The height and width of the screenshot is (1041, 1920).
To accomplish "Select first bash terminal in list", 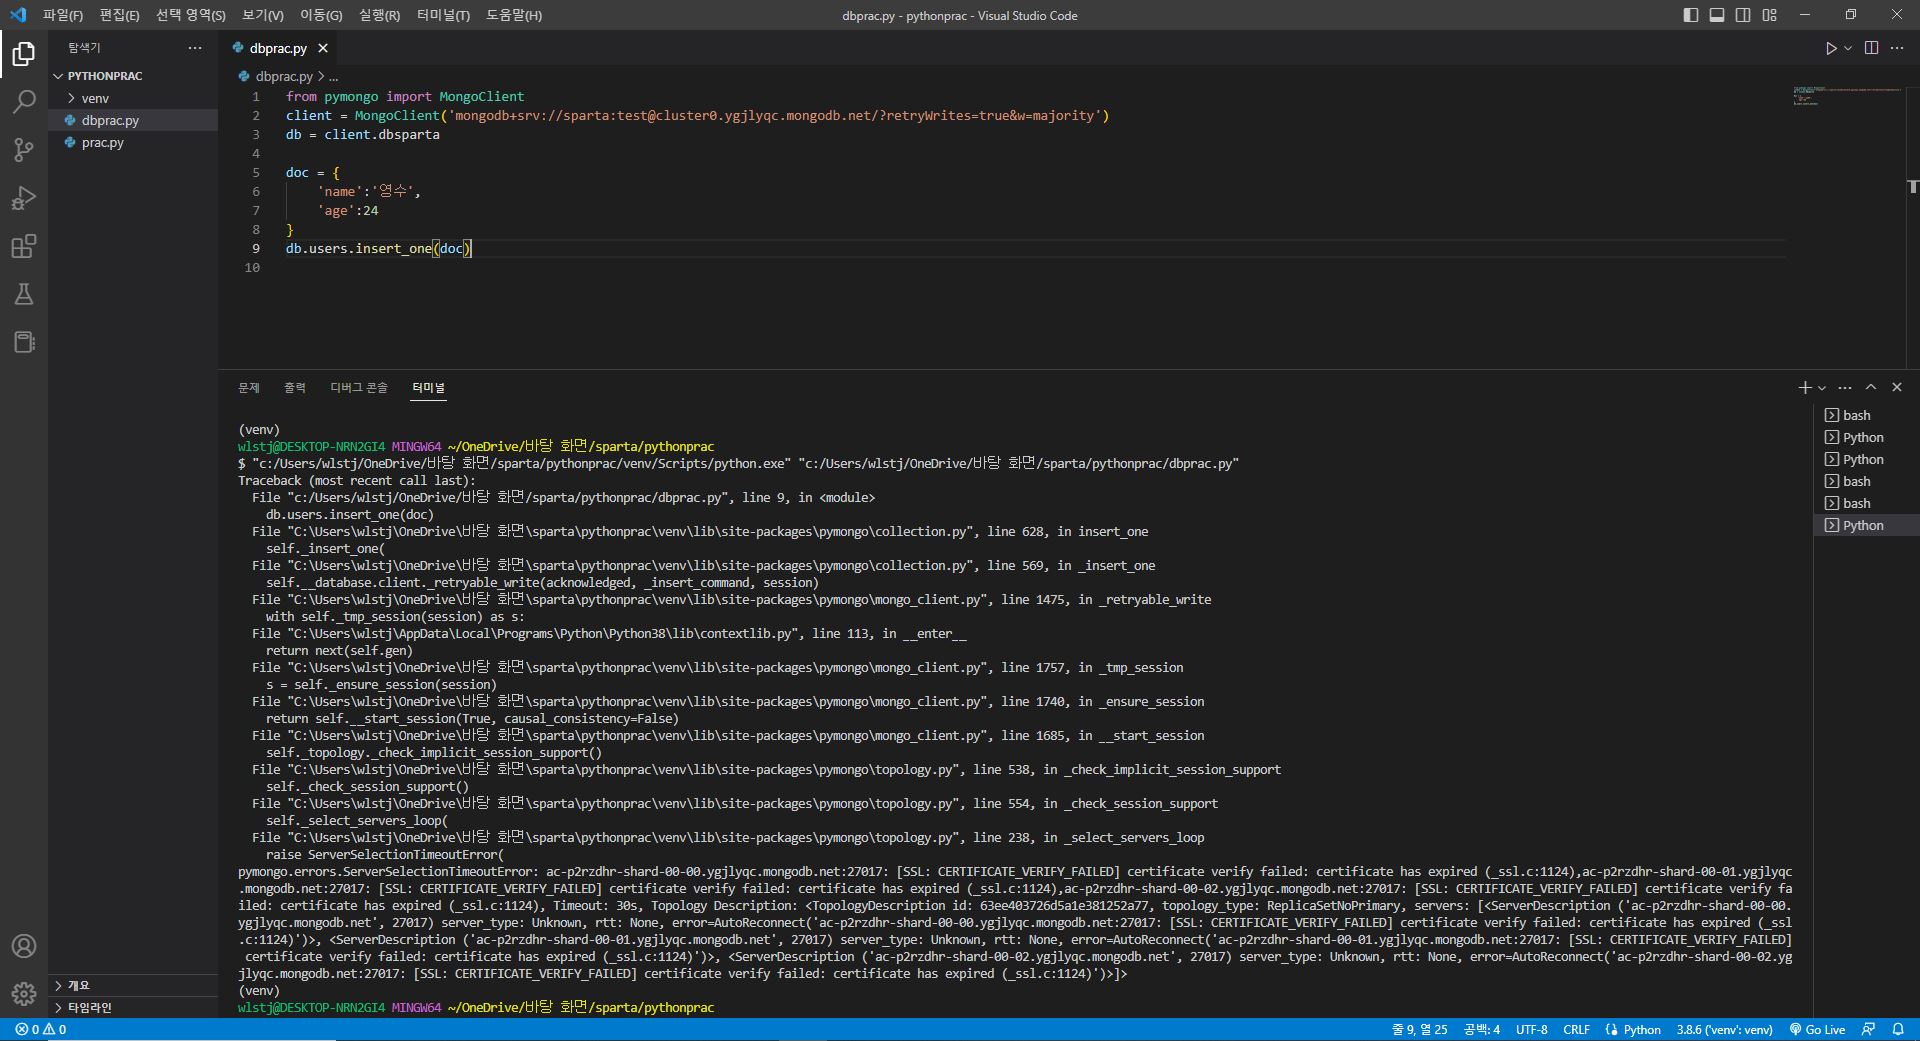I will pyautogui.click(x=1866, y=415).
